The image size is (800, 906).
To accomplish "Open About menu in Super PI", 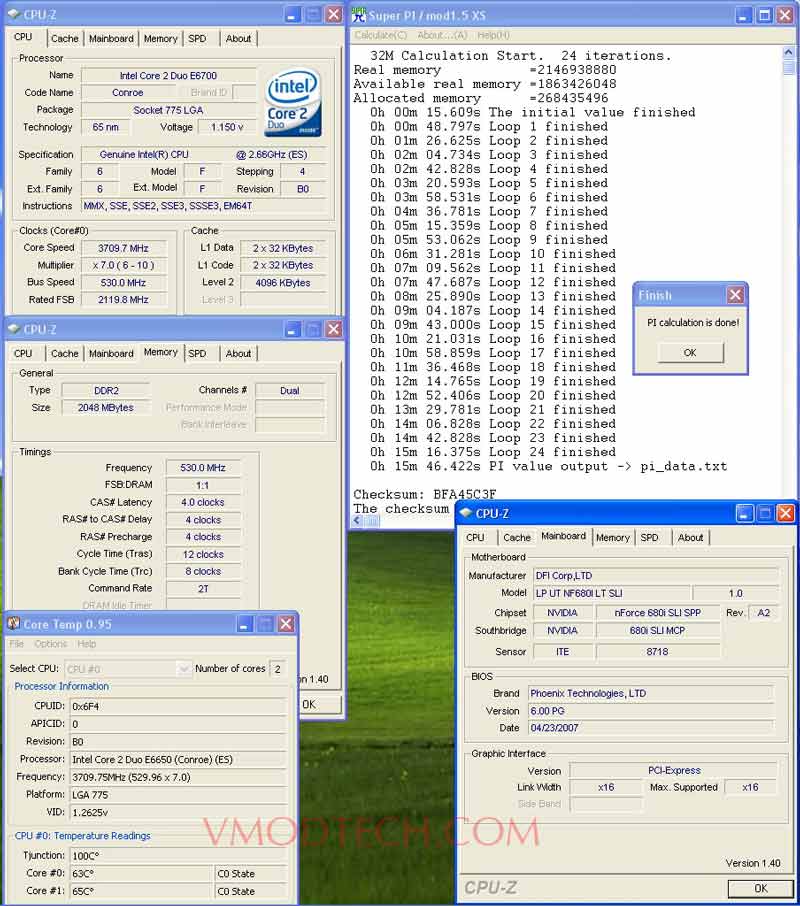I will coord(442,35).
